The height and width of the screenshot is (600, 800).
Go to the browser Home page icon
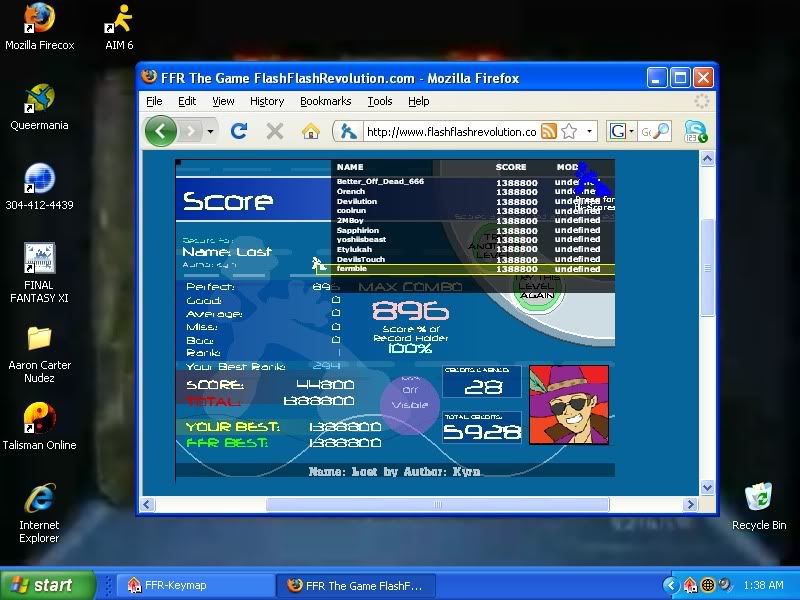(x=311, y=131)
